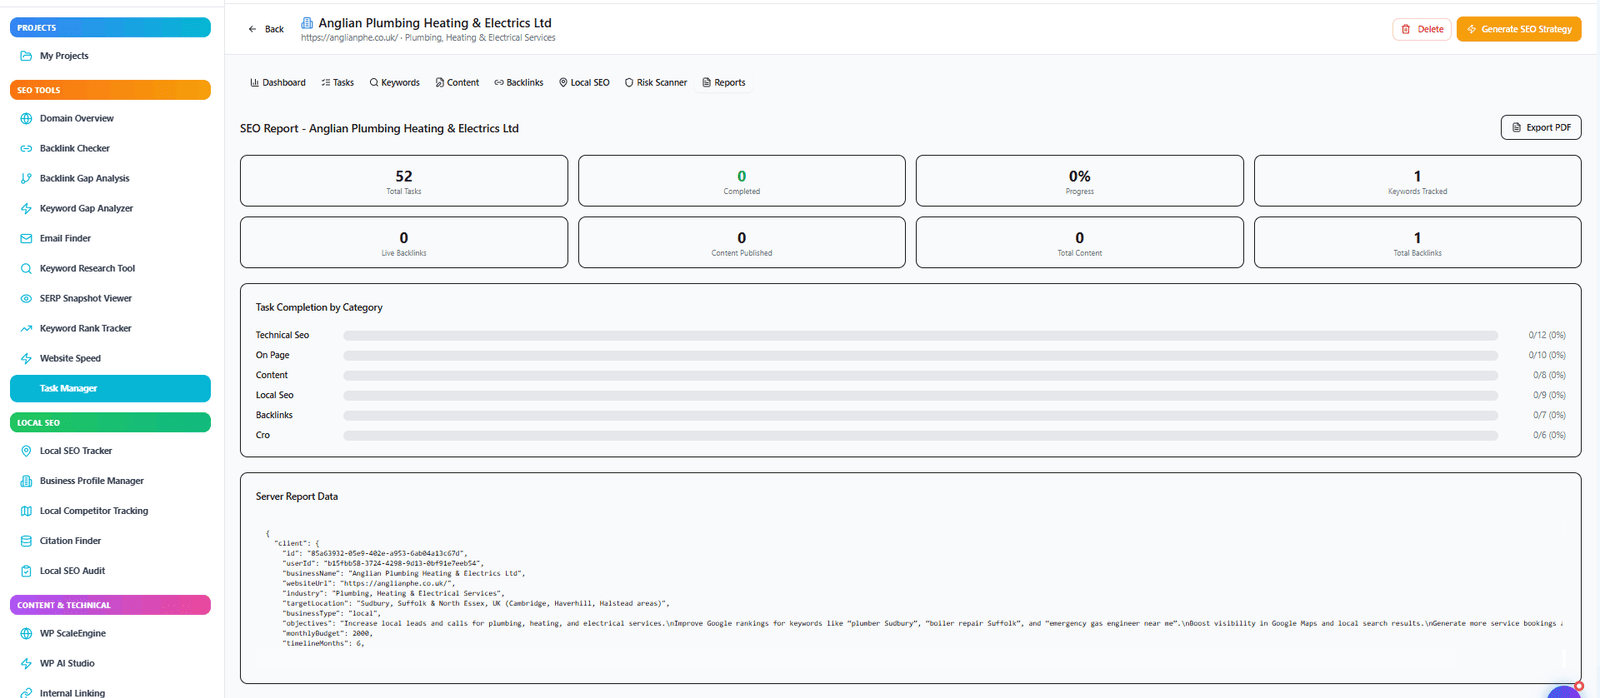The height and width of the screenshot is (698, 1600).
Task: Open Task Manager in the sidebar
Action: click(110, 388)
